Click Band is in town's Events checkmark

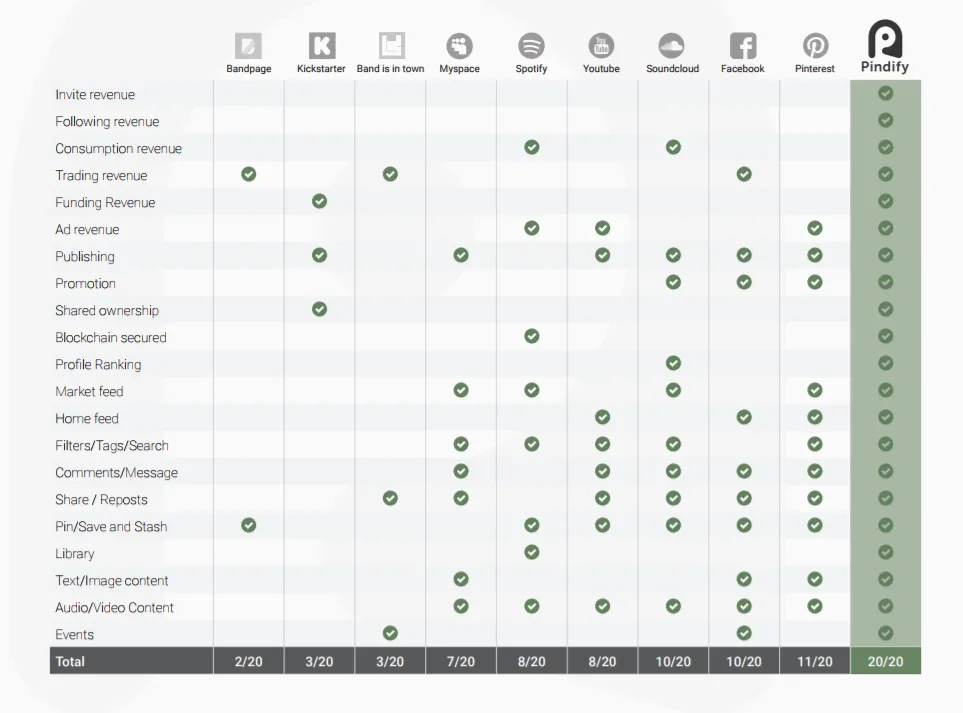pyautogui.click(x=390, y=633)
